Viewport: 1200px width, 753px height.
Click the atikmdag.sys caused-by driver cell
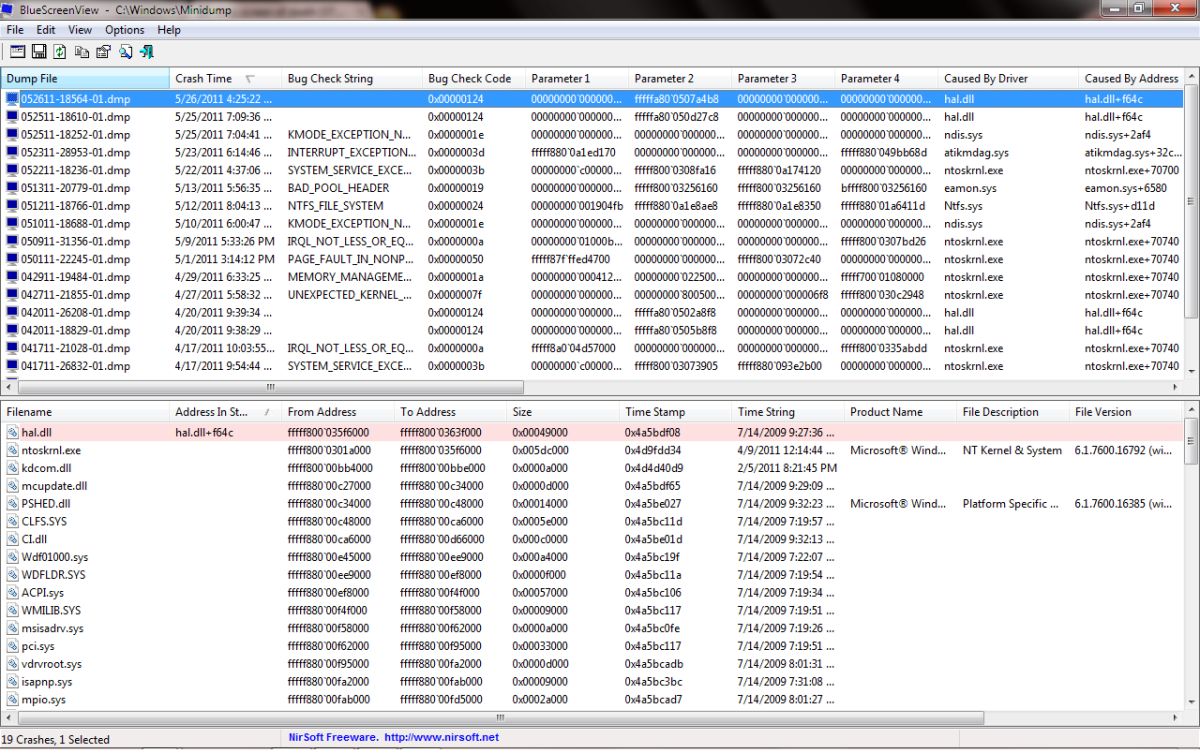[976, 153]
